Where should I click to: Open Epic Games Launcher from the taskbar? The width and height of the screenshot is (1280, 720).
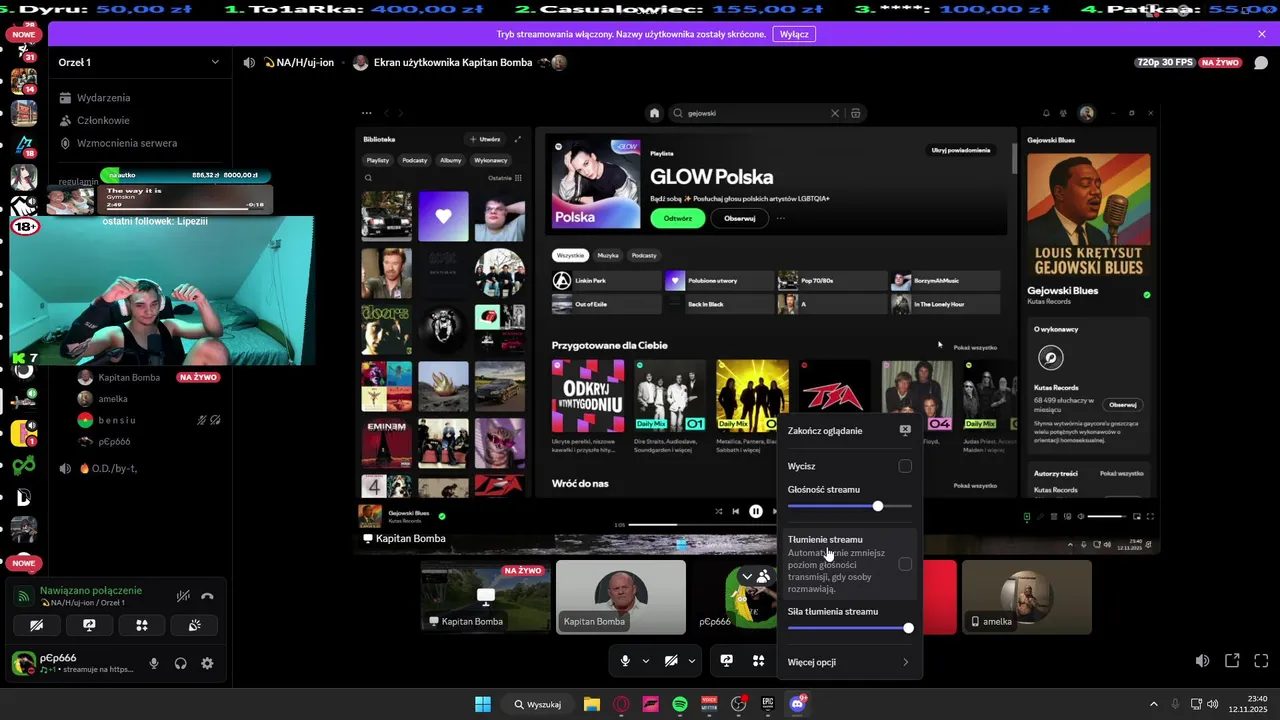(768, 704)
